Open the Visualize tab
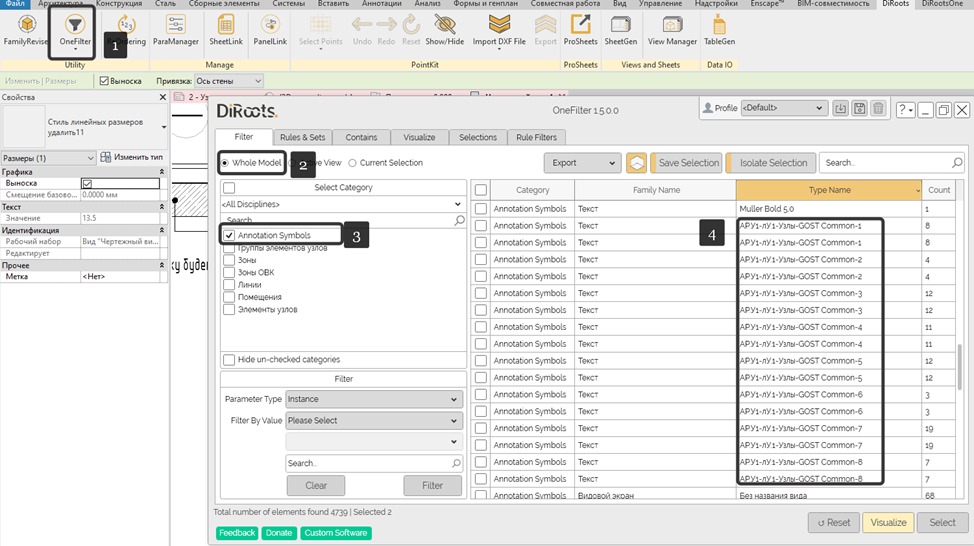The image size is (974, 546). pos(419,137)
